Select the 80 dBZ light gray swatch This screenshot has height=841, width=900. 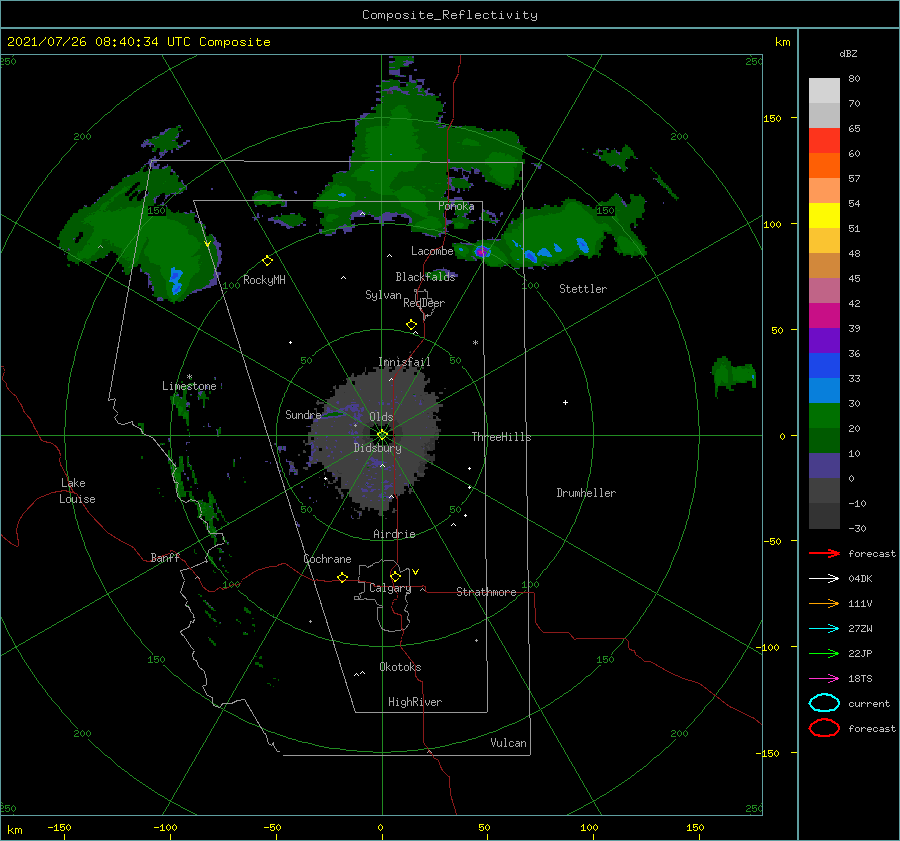824,91
